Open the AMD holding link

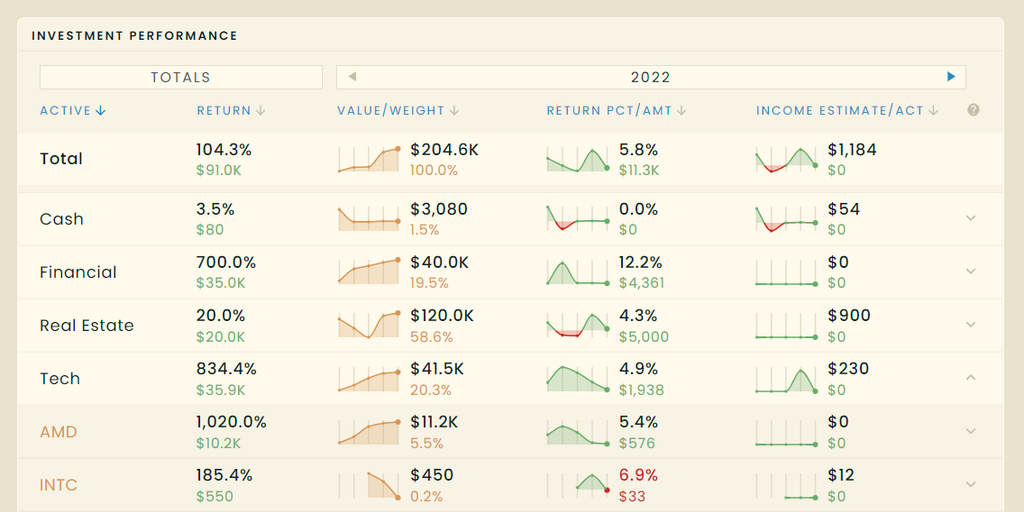click(58, 432)
